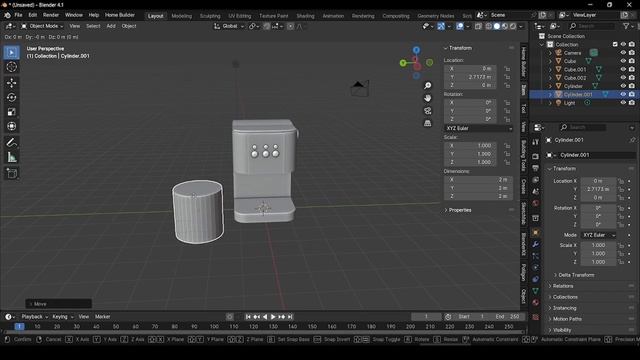Expand the Relations section
Viewport: 640px width, 360px height.
coord(562,286)
